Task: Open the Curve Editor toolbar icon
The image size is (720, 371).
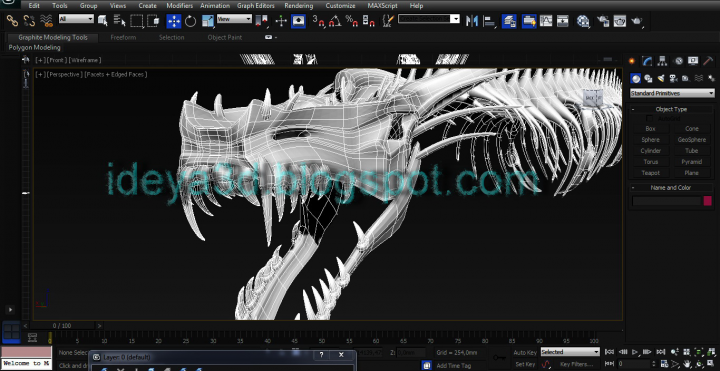Action: (x=546, y=21)
